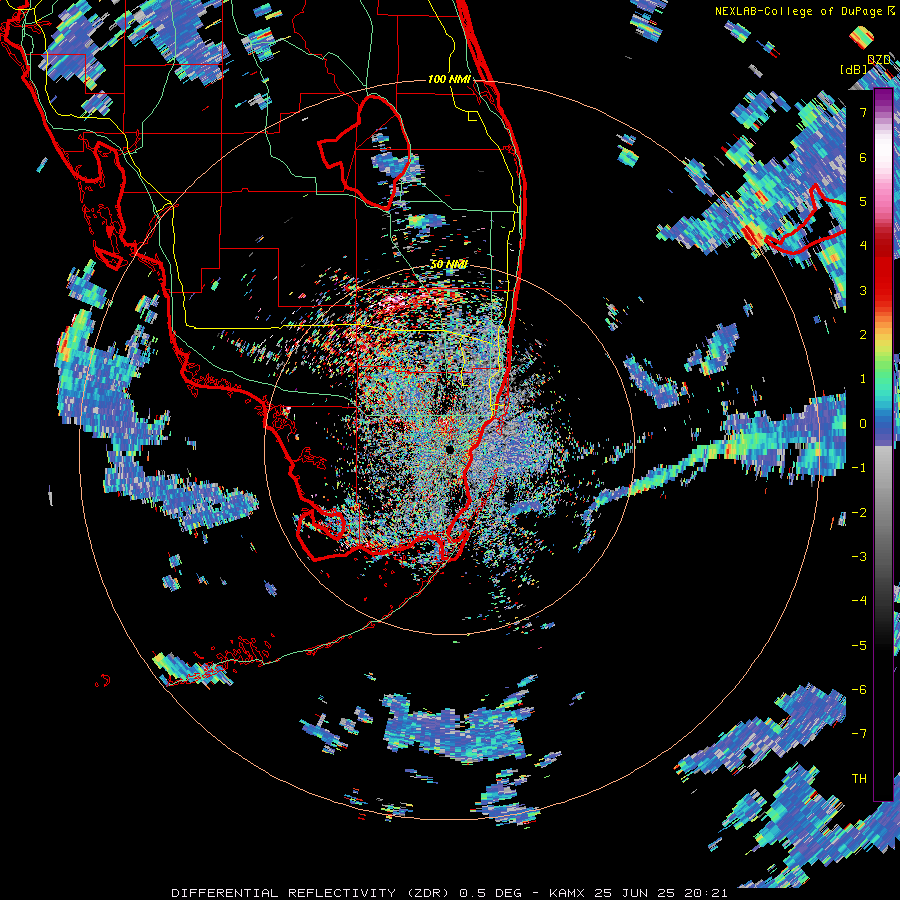This screenshot has height=900, width=900.
Task: Click the '-6' value on the scale
Action: pyautogui.click(x=859, y=689)
